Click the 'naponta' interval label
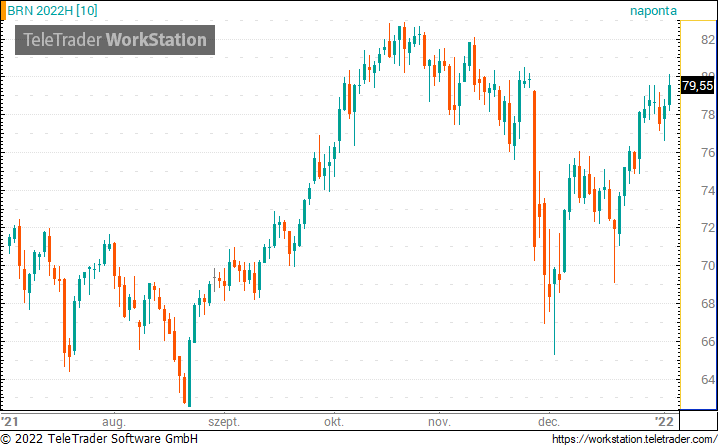 pyautogui.click(x=653, y=11)
